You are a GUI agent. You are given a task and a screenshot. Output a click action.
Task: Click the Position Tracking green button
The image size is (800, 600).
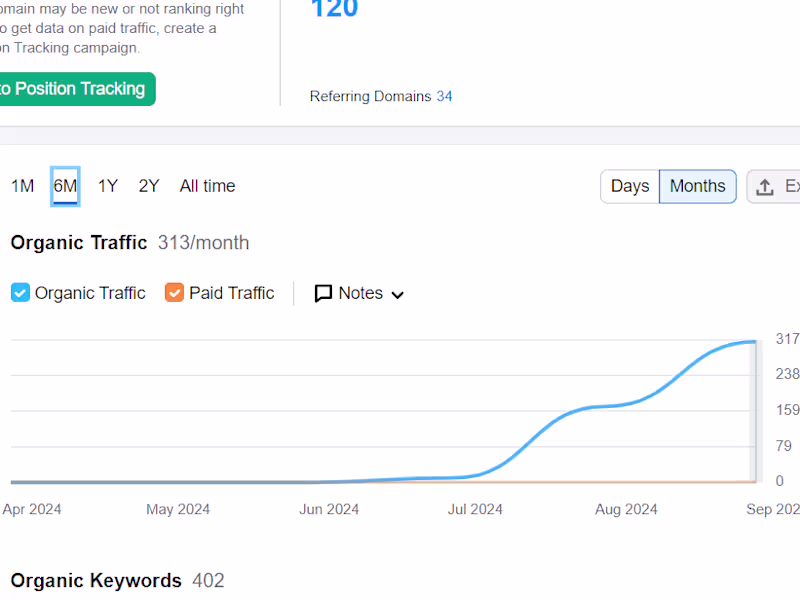click(x=75, y=89)
